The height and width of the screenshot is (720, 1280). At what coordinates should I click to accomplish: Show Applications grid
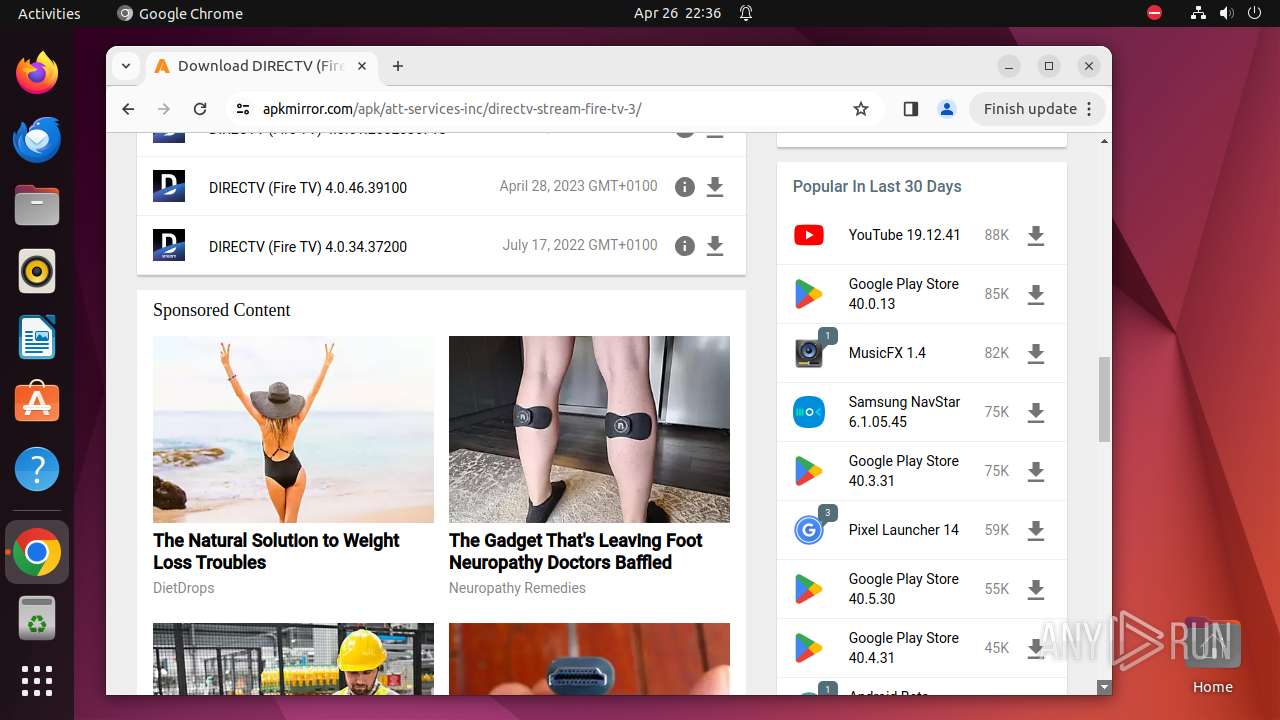[x=37, y=680]
